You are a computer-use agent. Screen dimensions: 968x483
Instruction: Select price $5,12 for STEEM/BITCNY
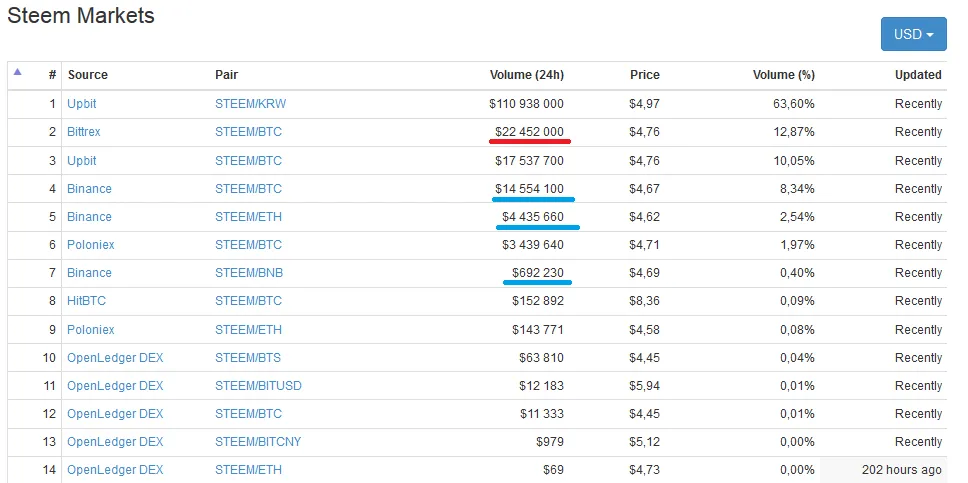point(645,442)
